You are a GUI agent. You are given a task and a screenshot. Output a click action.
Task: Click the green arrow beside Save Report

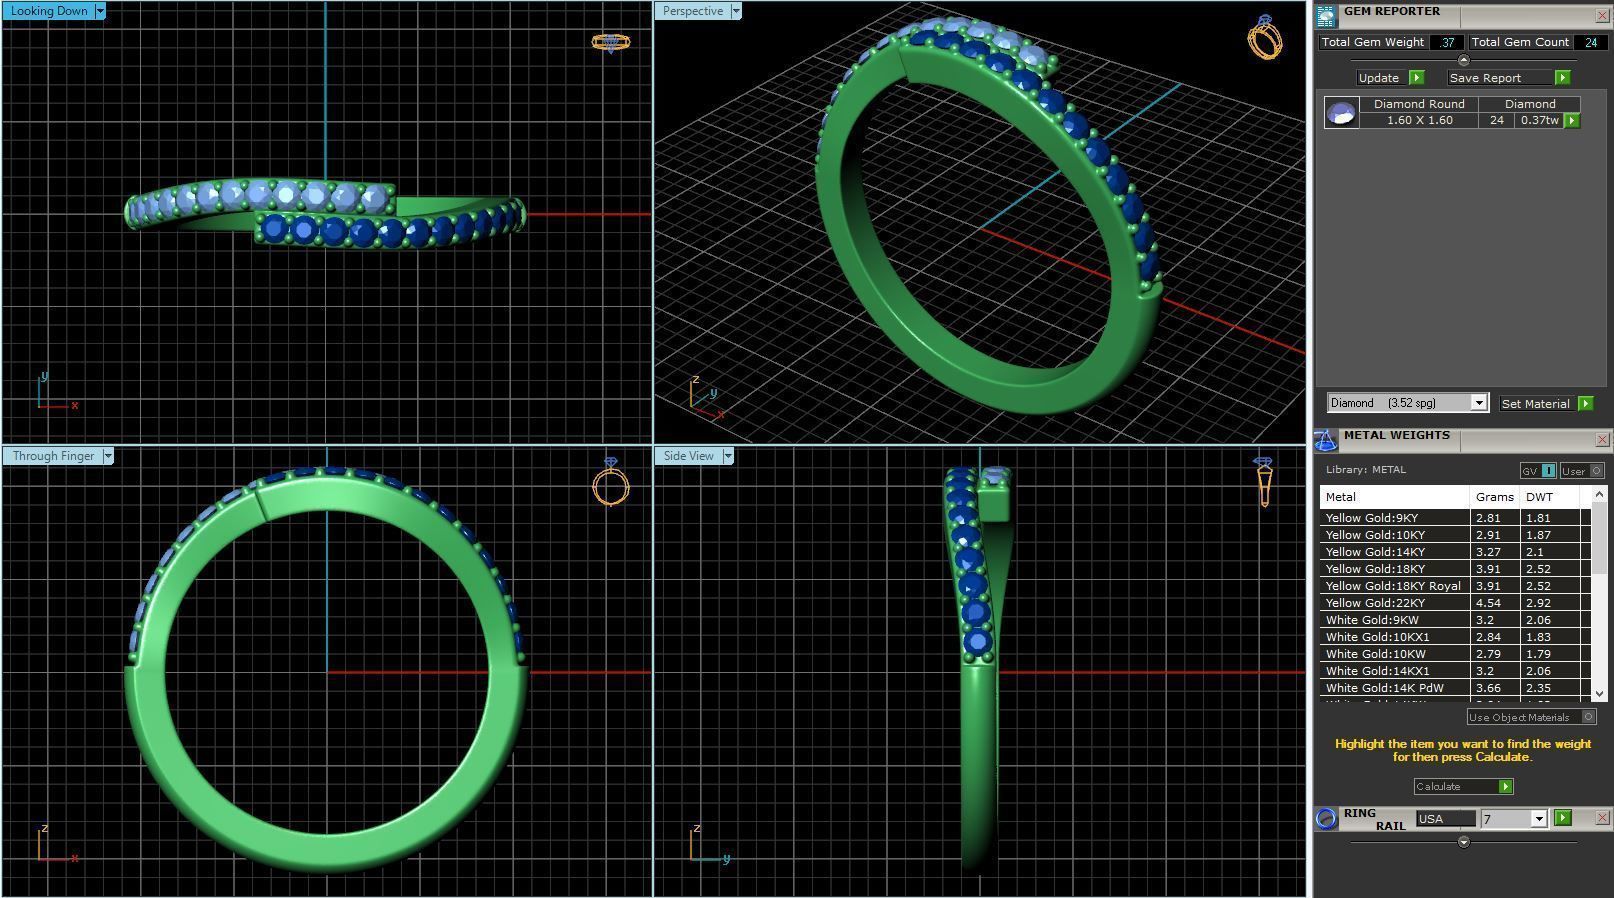point(1563,78)
